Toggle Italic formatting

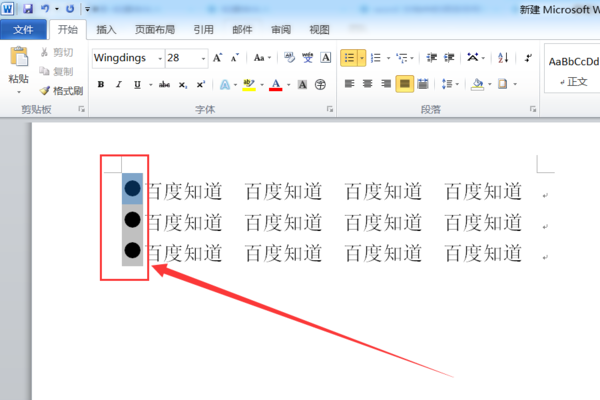click(x=119, y=84)
